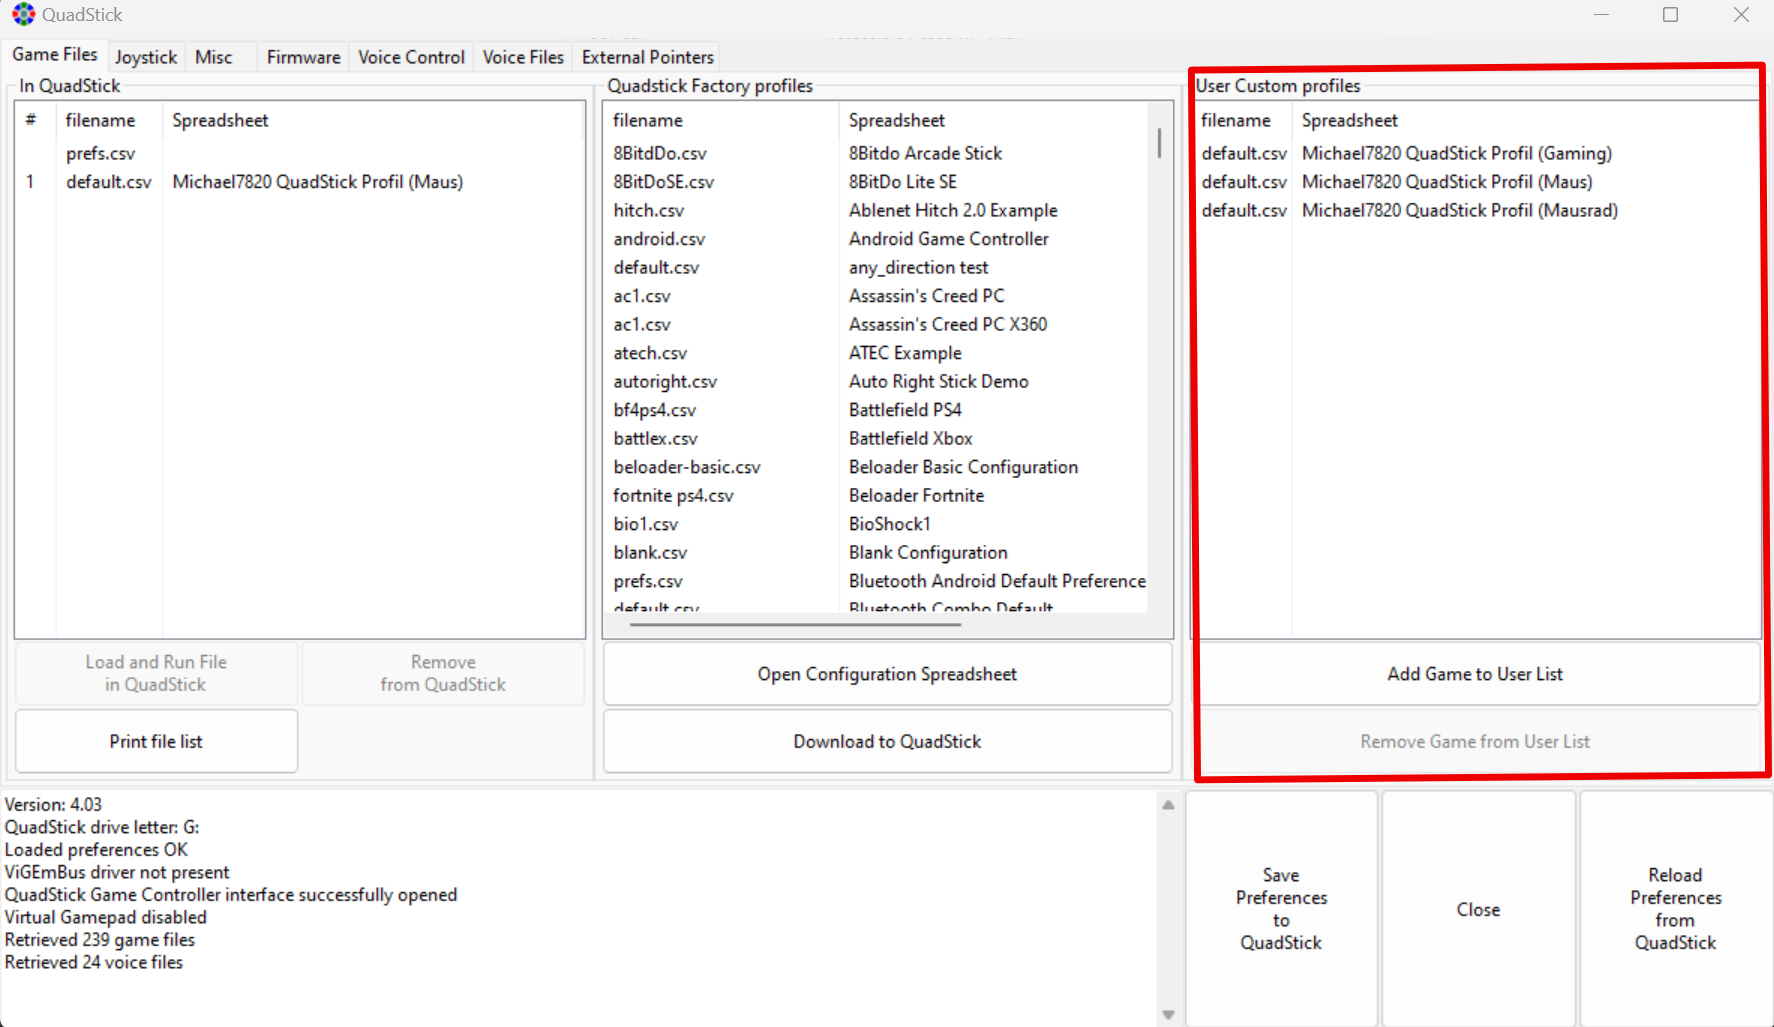Select the Mausrad custom profile row
This screenshot has height=1027, width=1774.
(1459, 210)
